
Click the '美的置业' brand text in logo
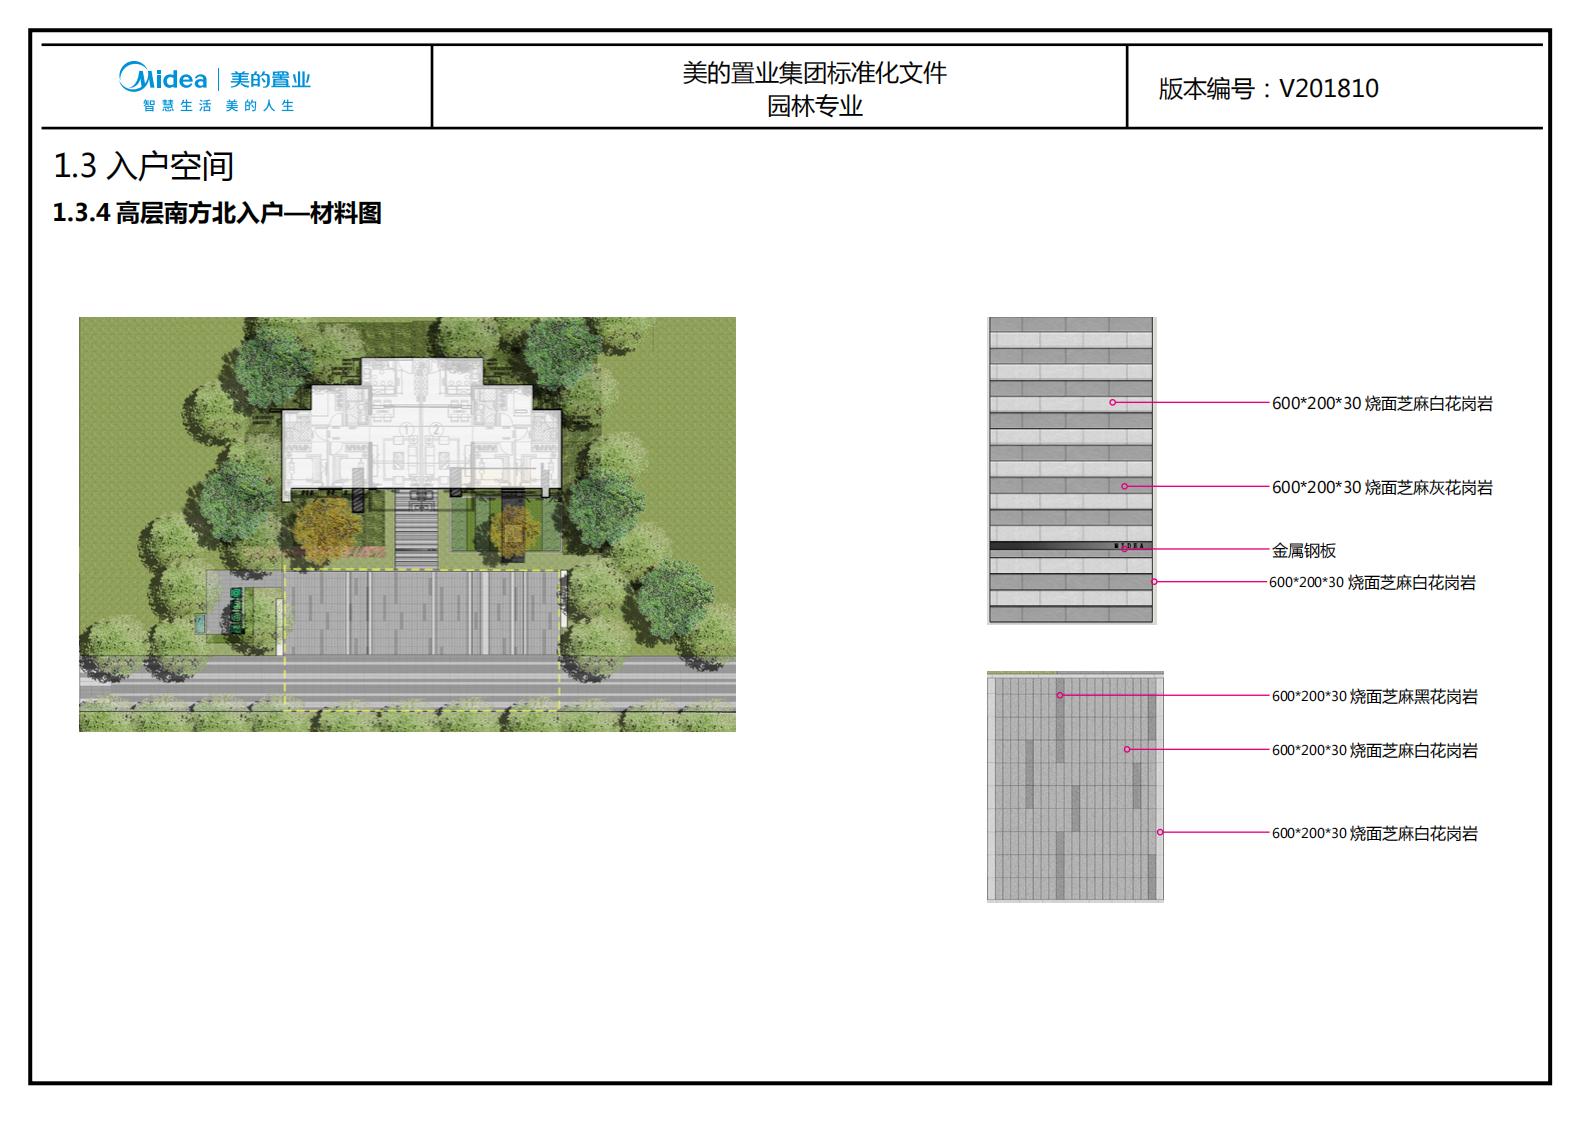coord(270,79)
